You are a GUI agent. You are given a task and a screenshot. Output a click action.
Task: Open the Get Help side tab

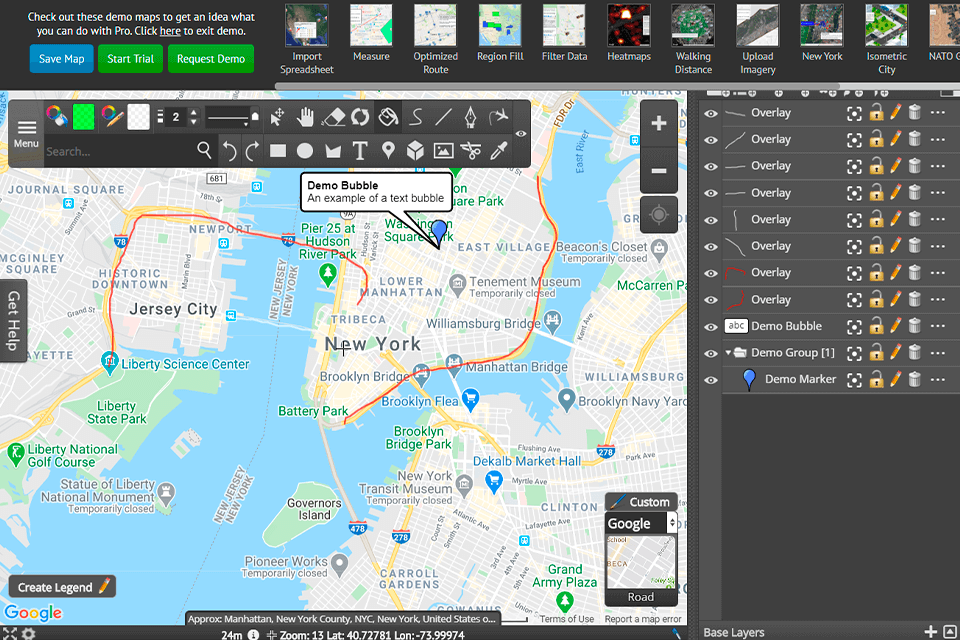13,320
